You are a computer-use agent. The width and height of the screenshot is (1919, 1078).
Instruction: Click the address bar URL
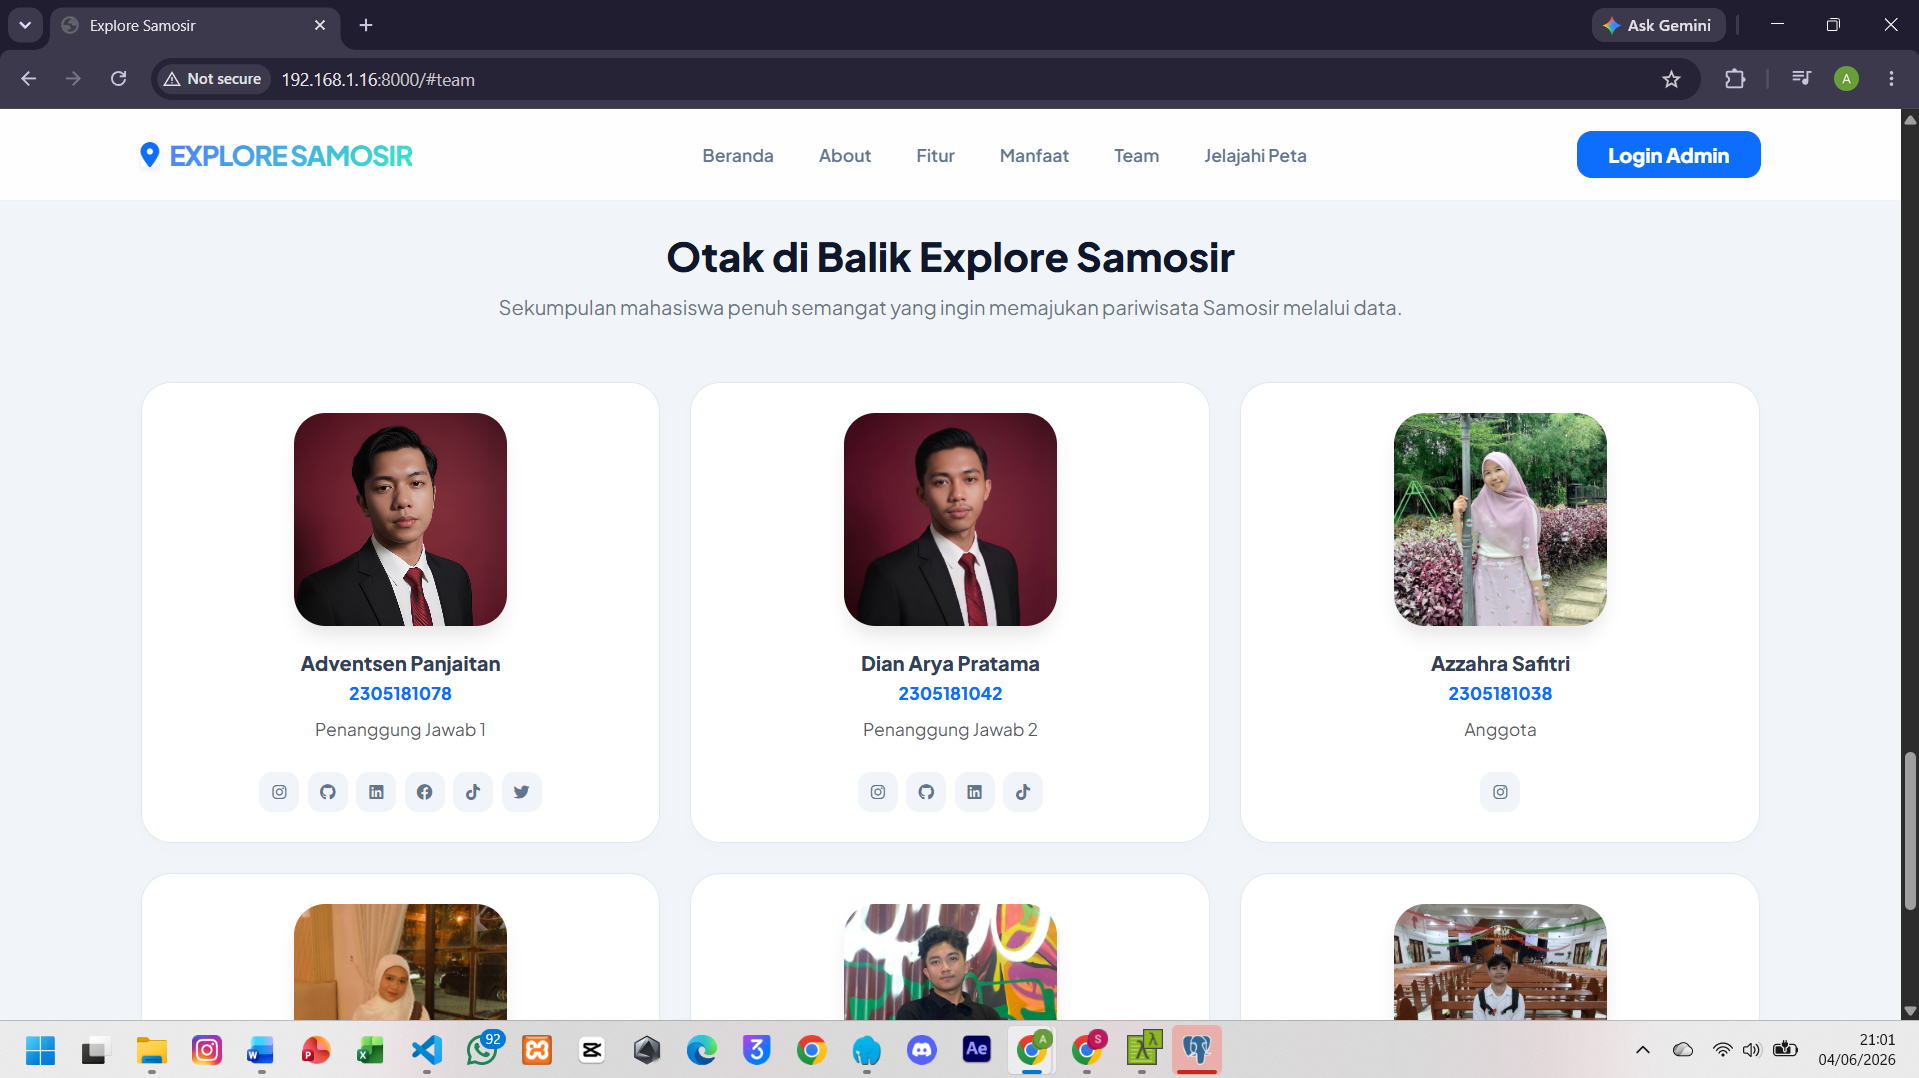(378, 79)
